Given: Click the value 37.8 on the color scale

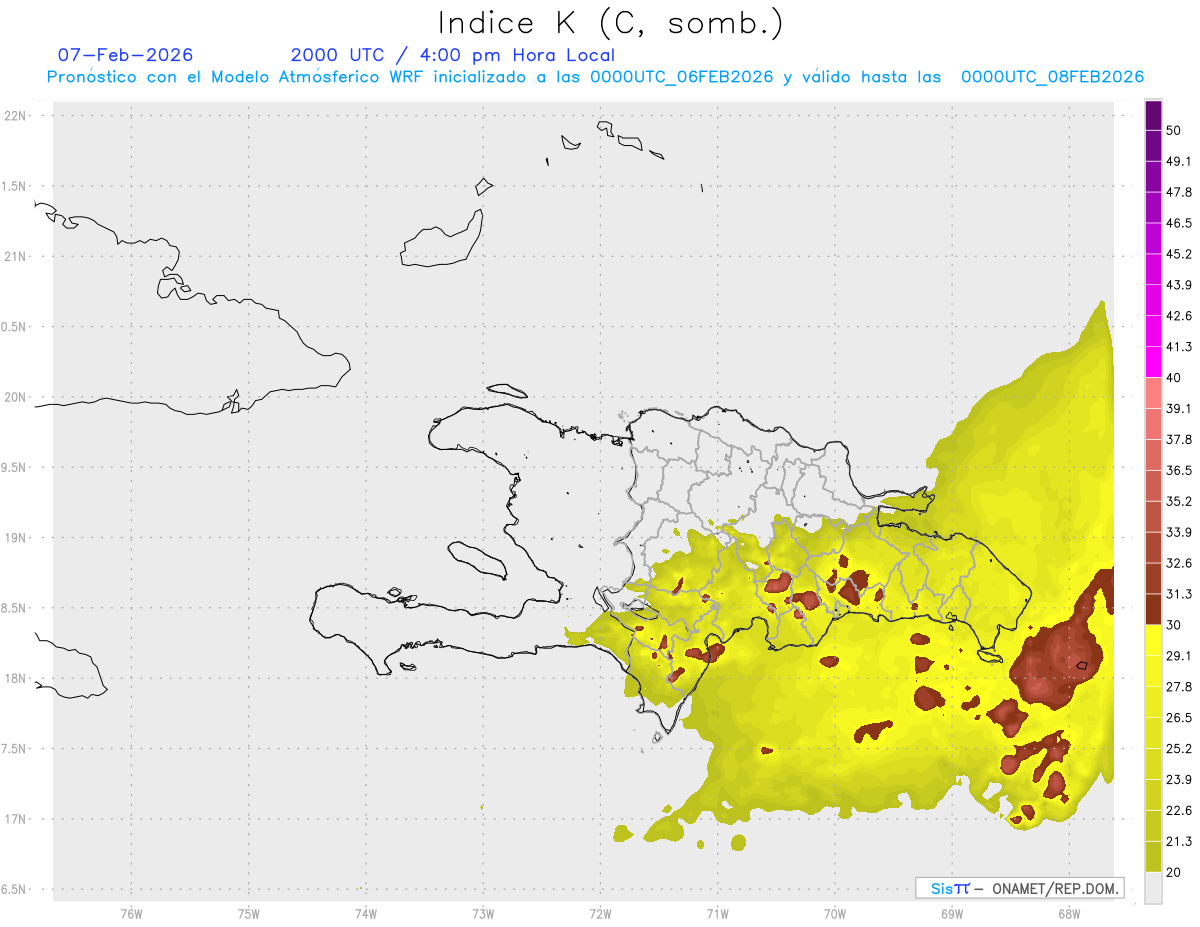Looking at the screenshot, I should (1179, 439).
